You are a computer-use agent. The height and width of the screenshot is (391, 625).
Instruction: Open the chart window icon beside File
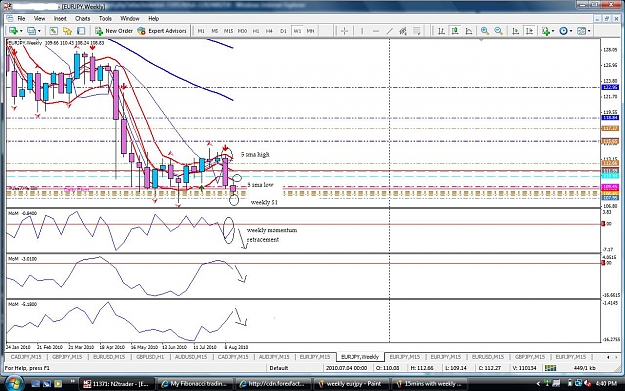click(10, 18)
